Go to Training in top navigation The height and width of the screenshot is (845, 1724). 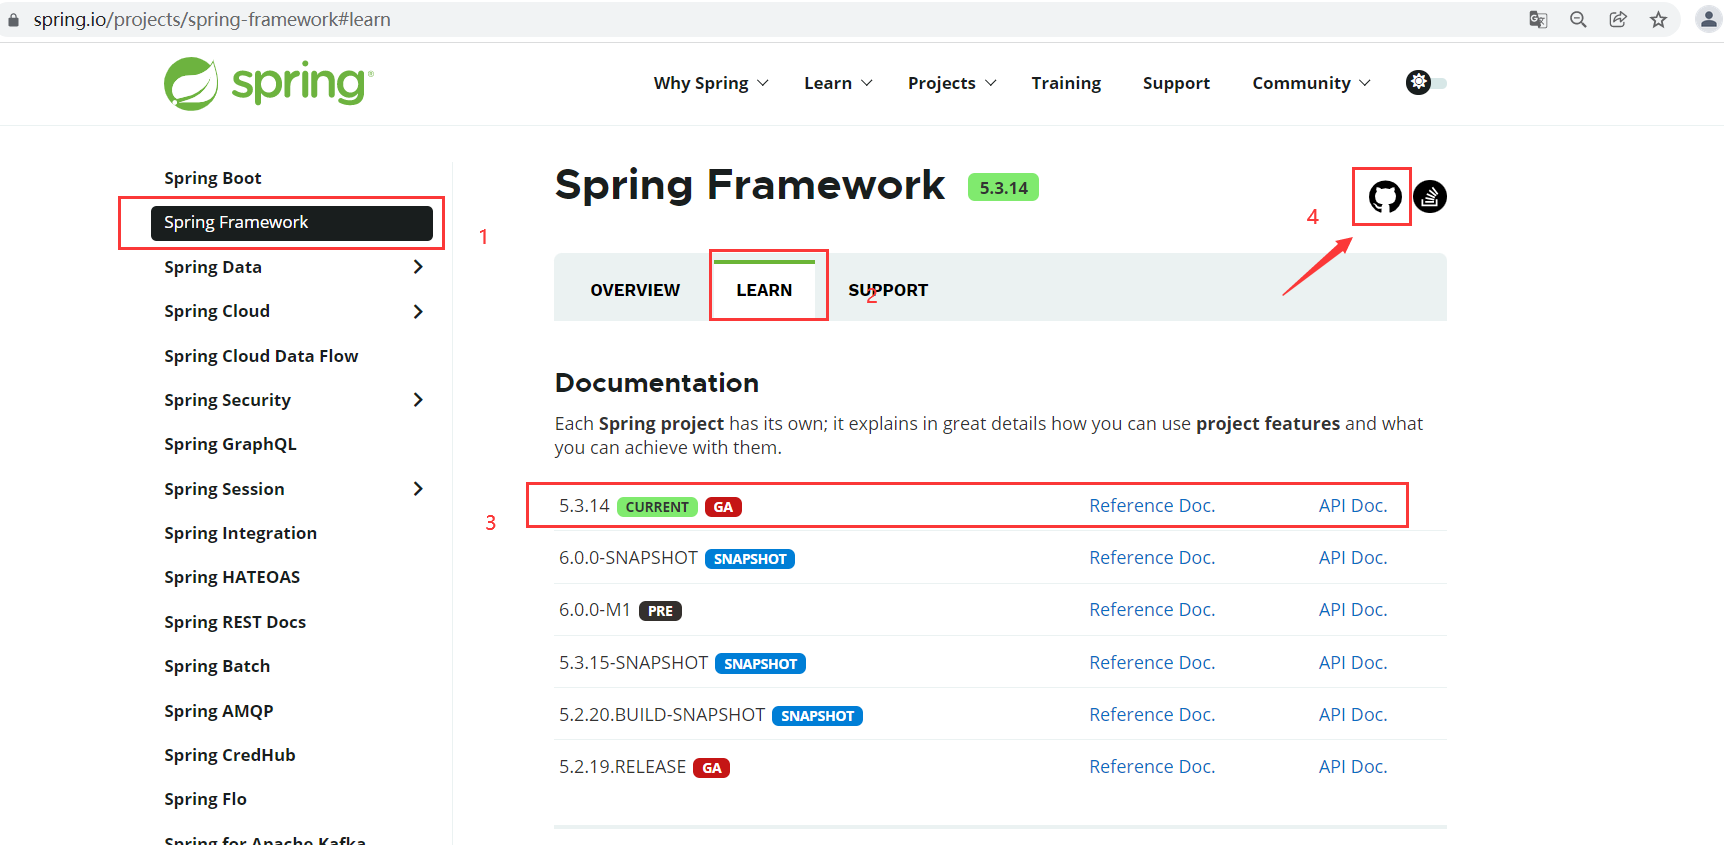pos(1066,83)
